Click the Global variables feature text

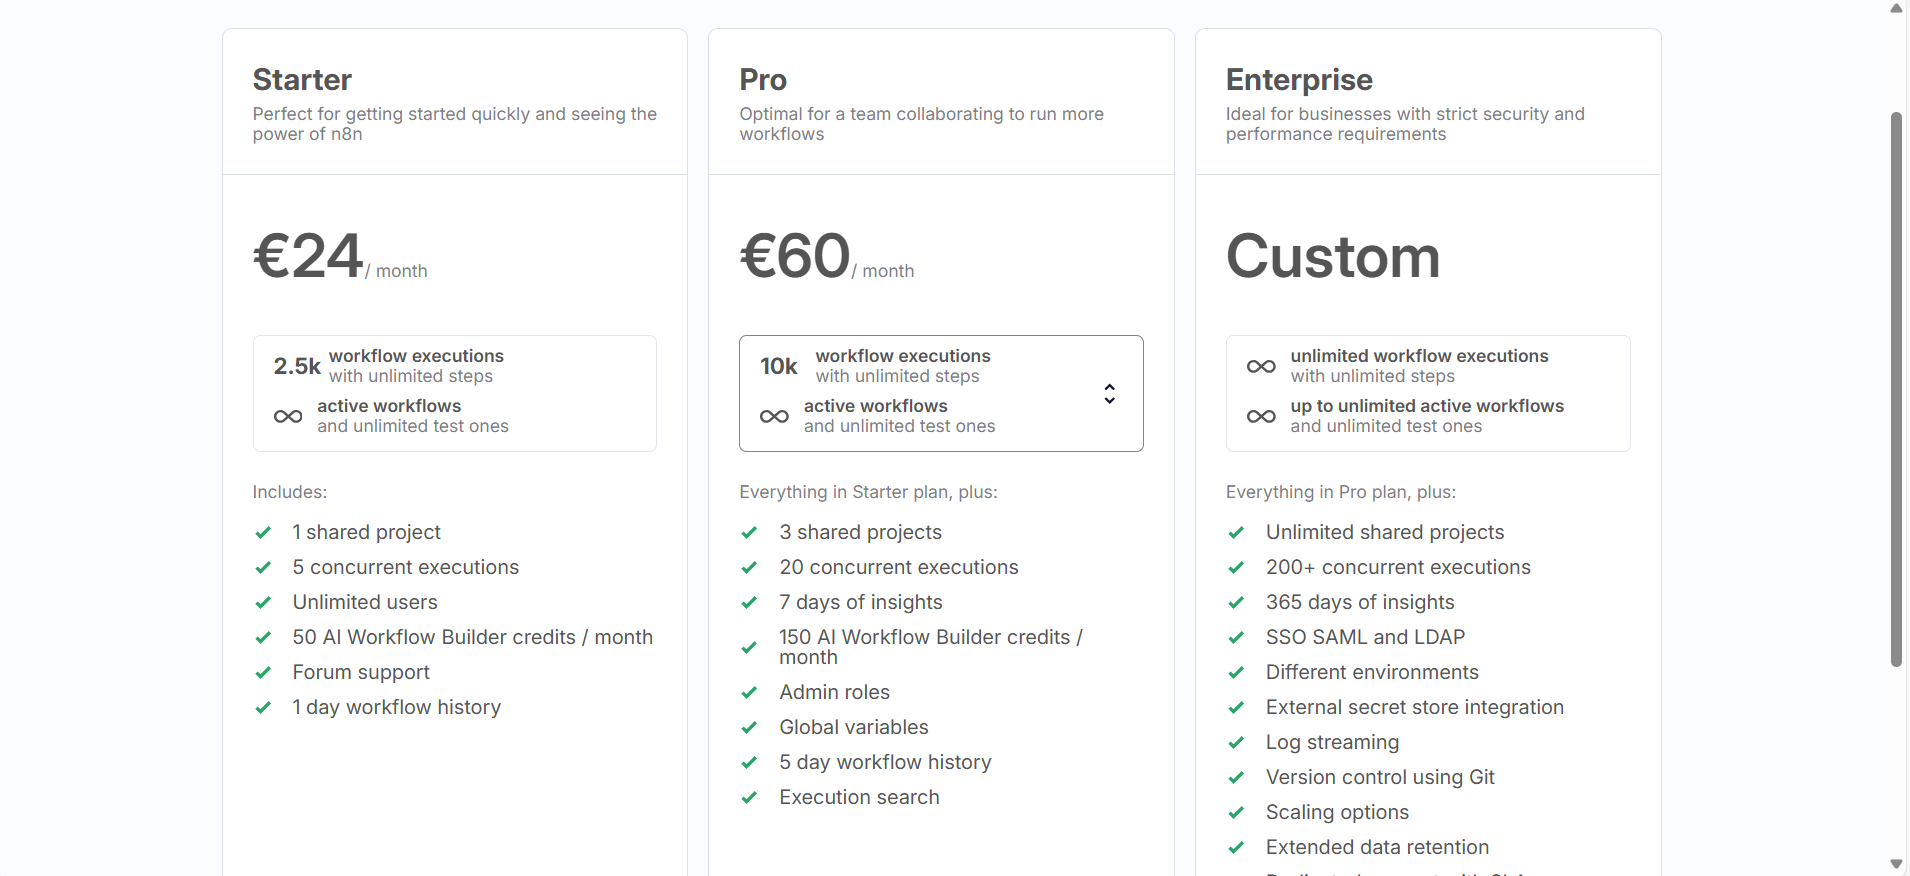854,728
